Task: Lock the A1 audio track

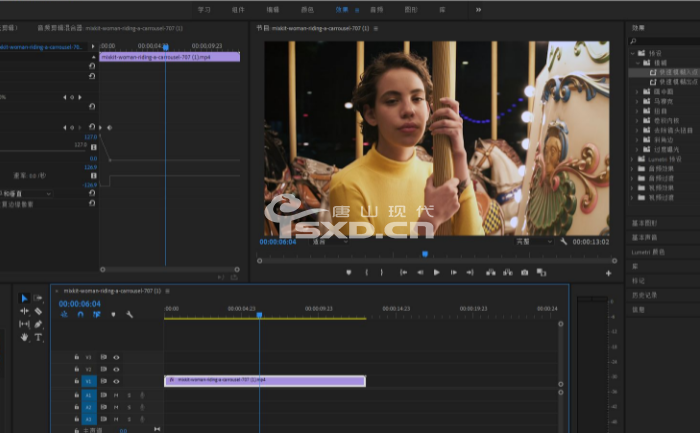Action: click(77, 395)
